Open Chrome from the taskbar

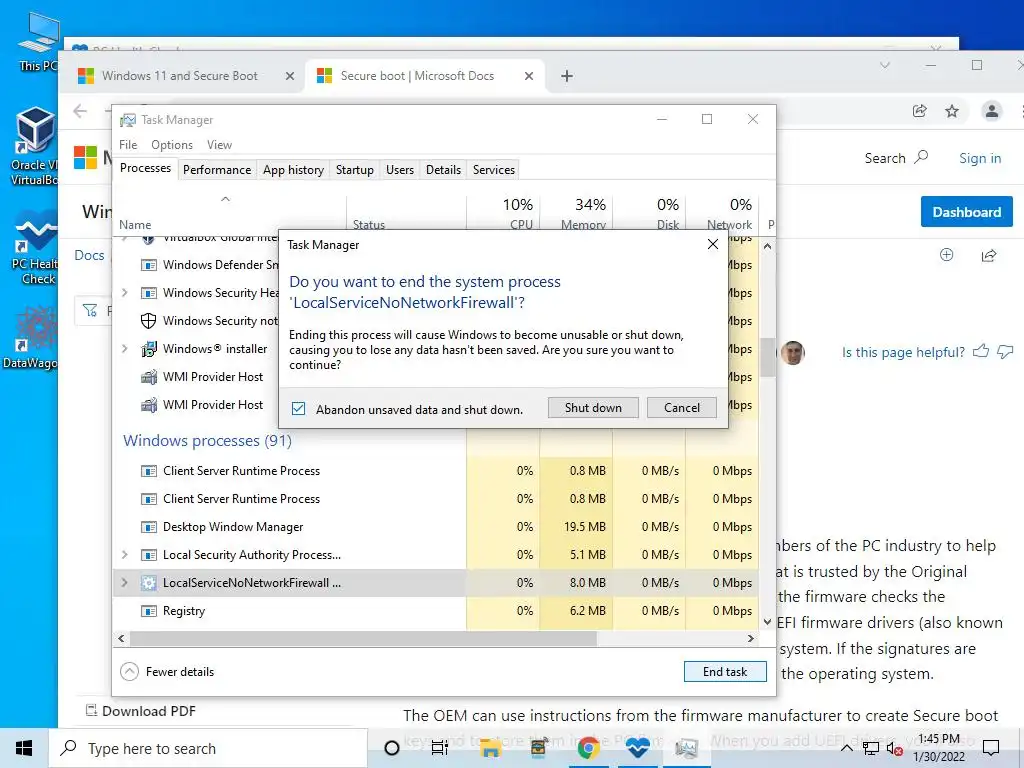[x=588, y=748]
